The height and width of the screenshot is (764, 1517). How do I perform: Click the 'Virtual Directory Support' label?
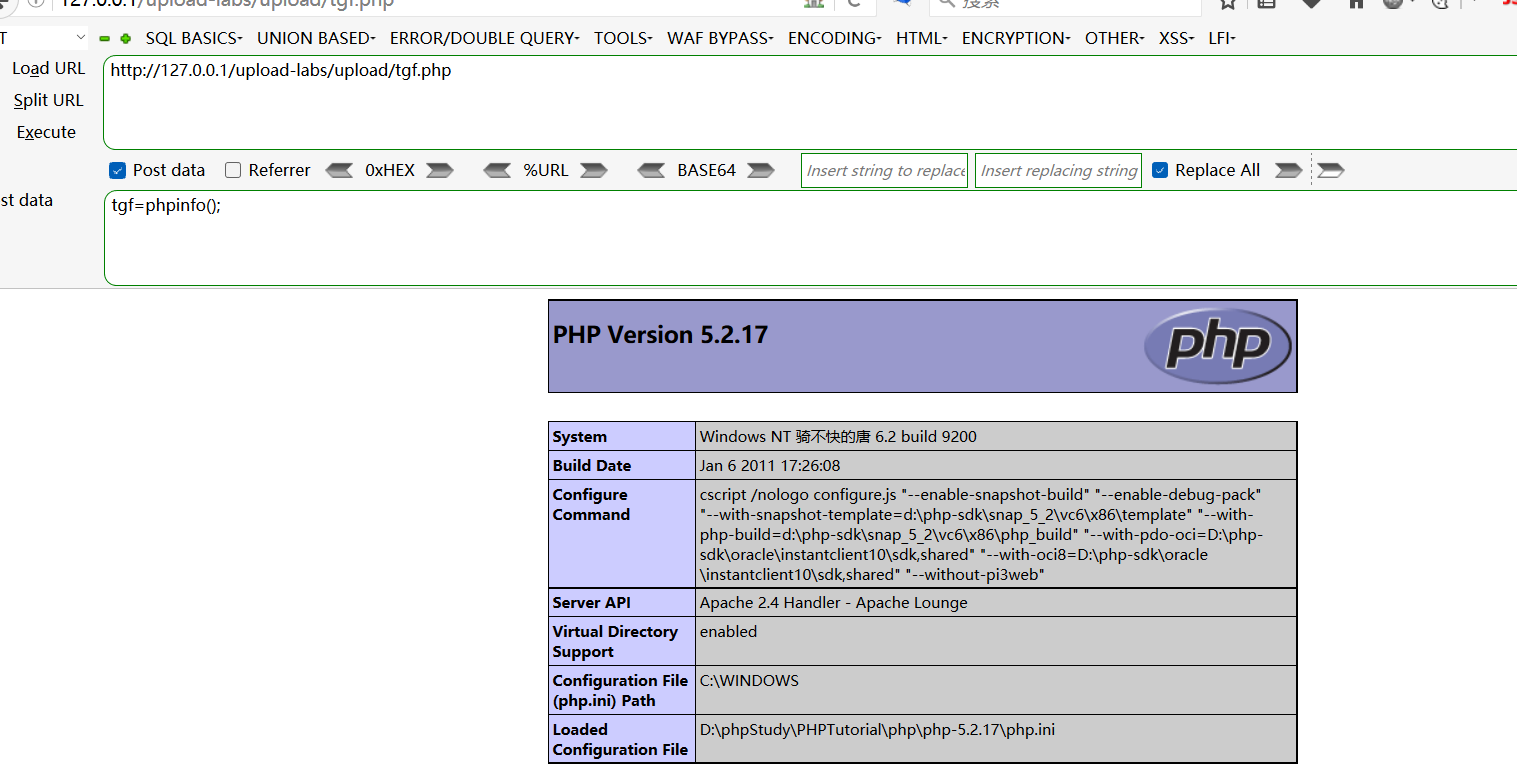tap(615, 641)
